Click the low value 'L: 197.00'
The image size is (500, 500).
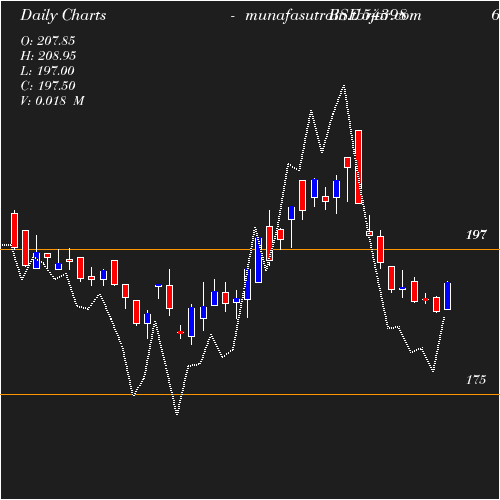point(47,71)
